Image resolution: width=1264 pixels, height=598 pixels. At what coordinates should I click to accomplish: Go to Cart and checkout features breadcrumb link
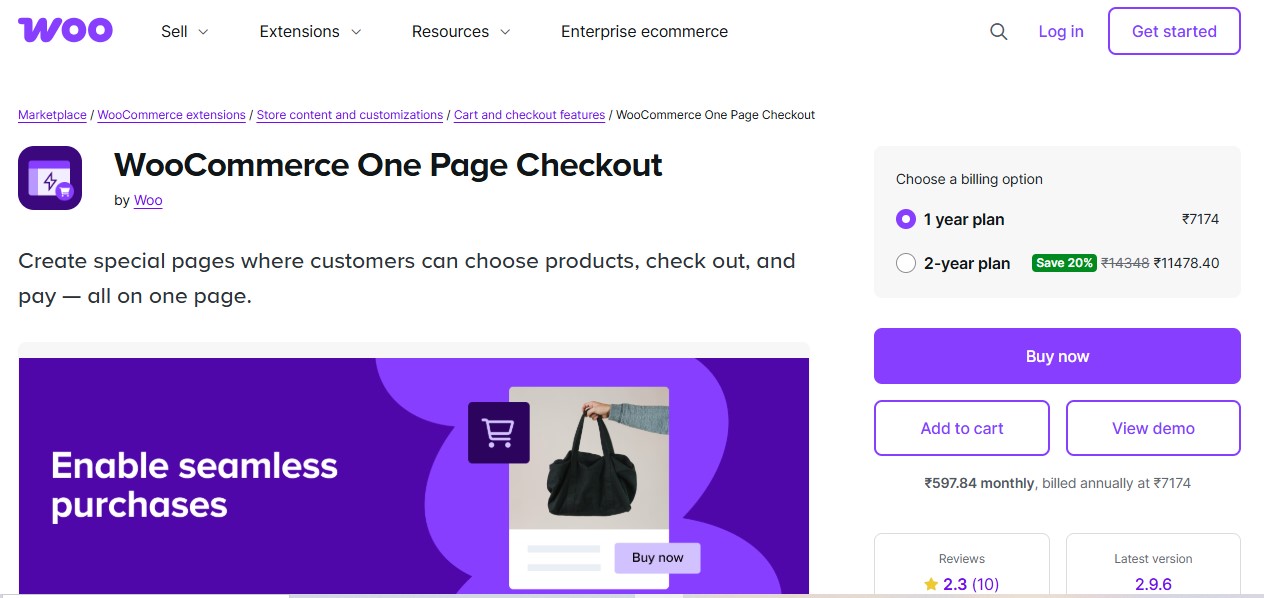[529, 114]
